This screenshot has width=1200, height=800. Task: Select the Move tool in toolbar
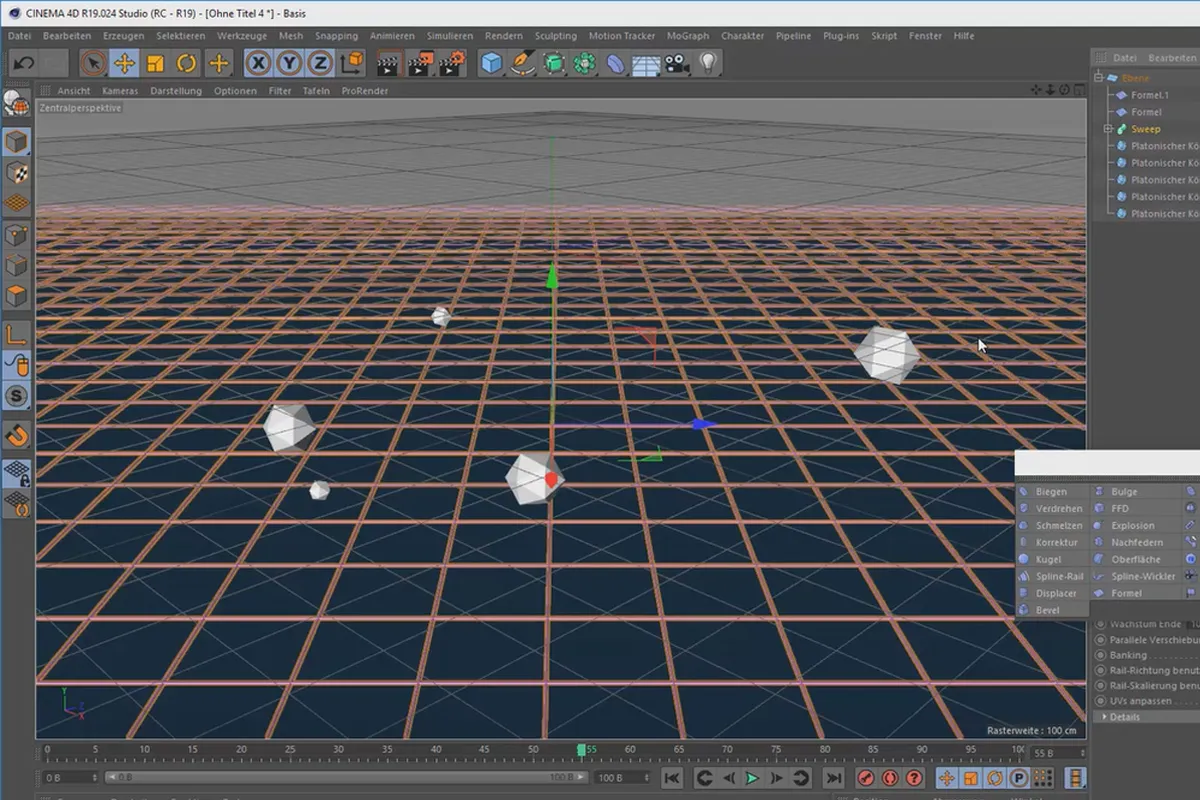[x=124, y=63]
